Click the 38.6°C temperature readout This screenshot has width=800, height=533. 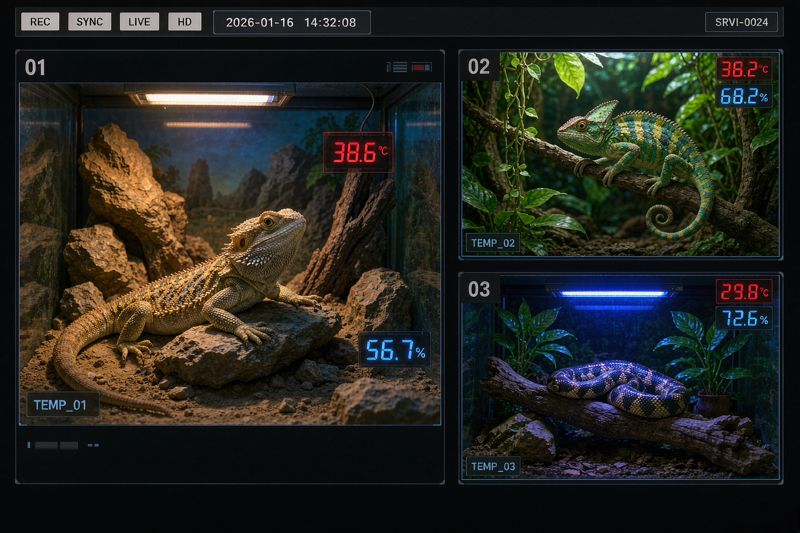click(359, 152)
